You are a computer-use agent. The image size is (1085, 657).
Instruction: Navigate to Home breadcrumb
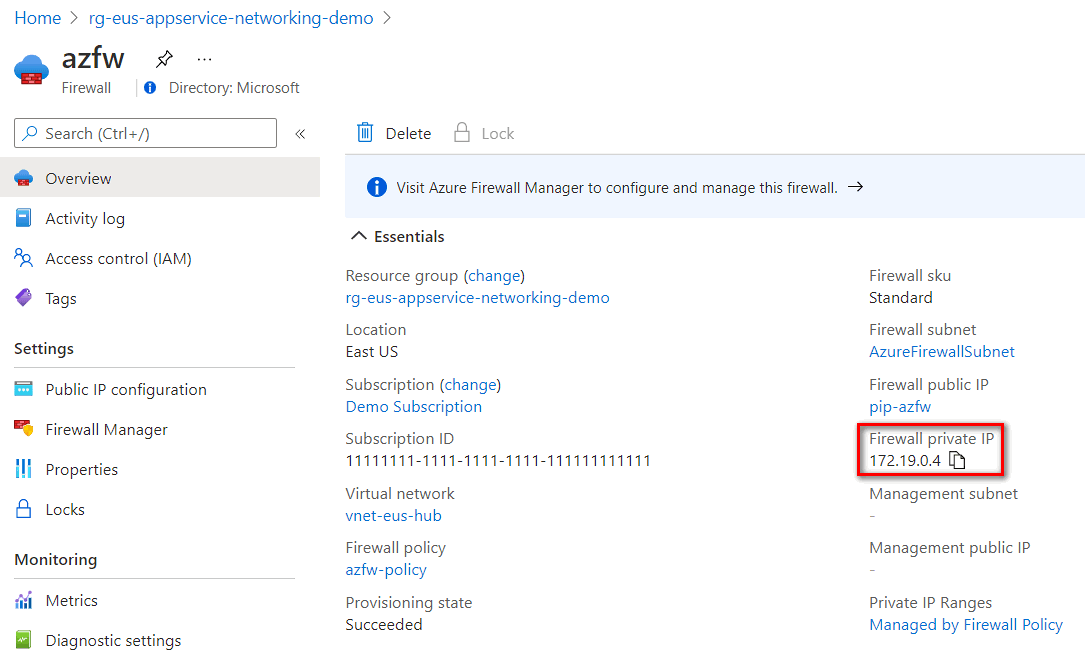point(38,18)
